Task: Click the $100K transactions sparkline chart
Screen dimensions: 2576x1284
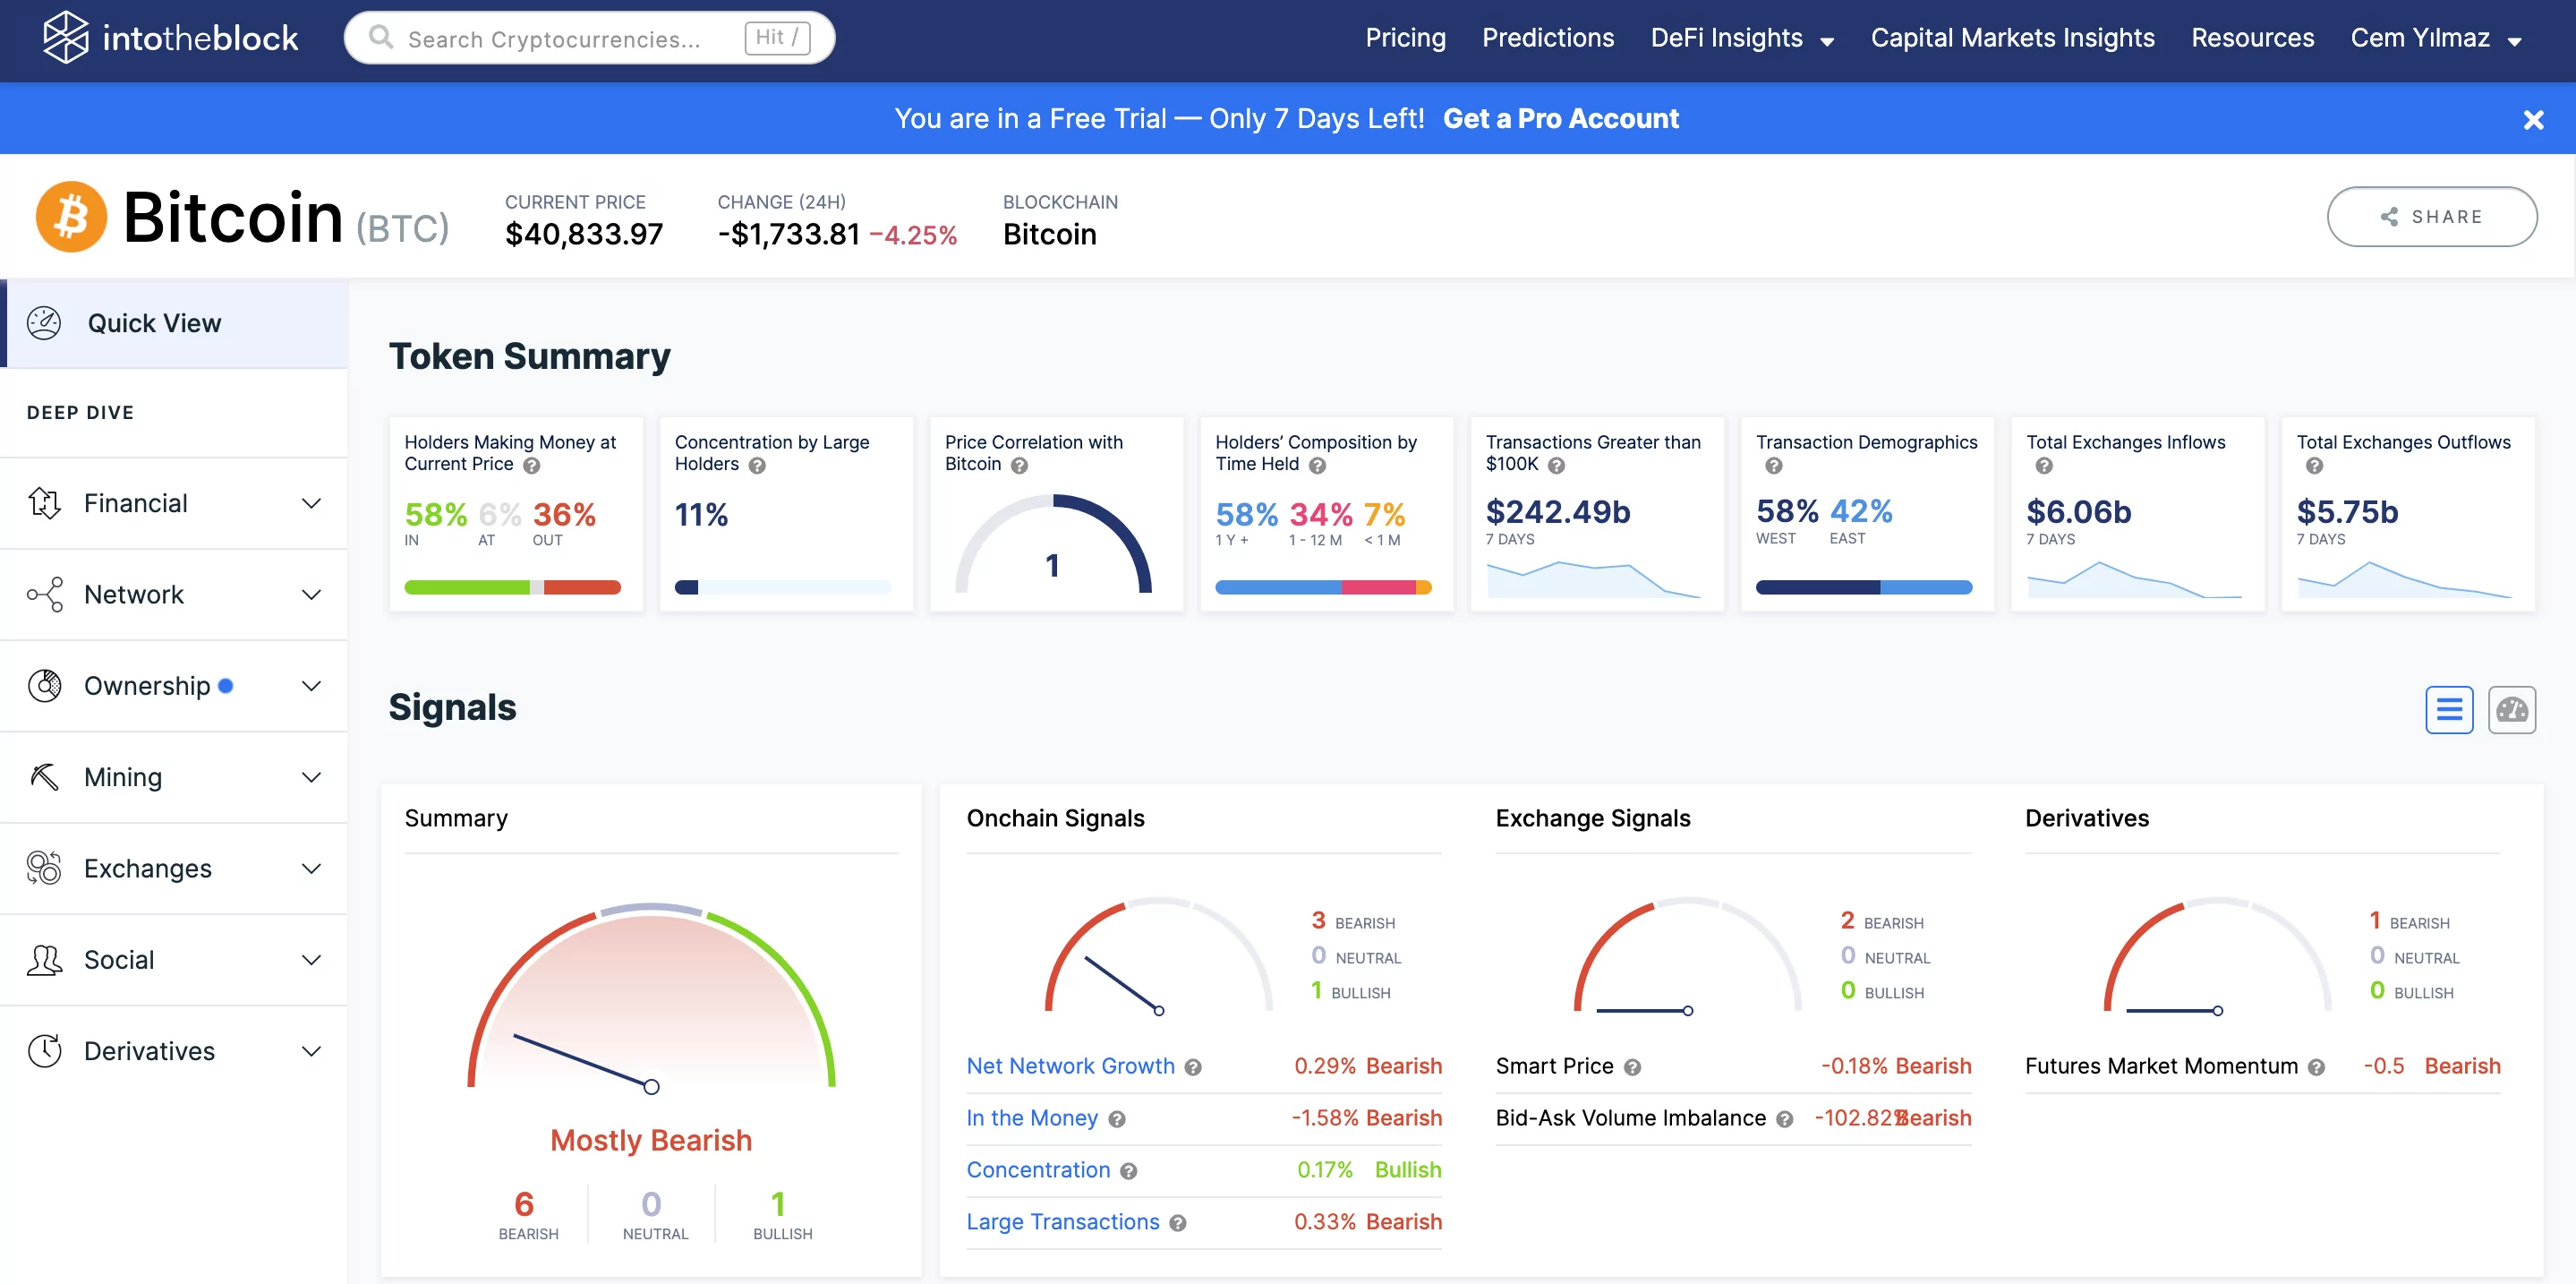Action: pyautogui.click(x=1593, y=579)
